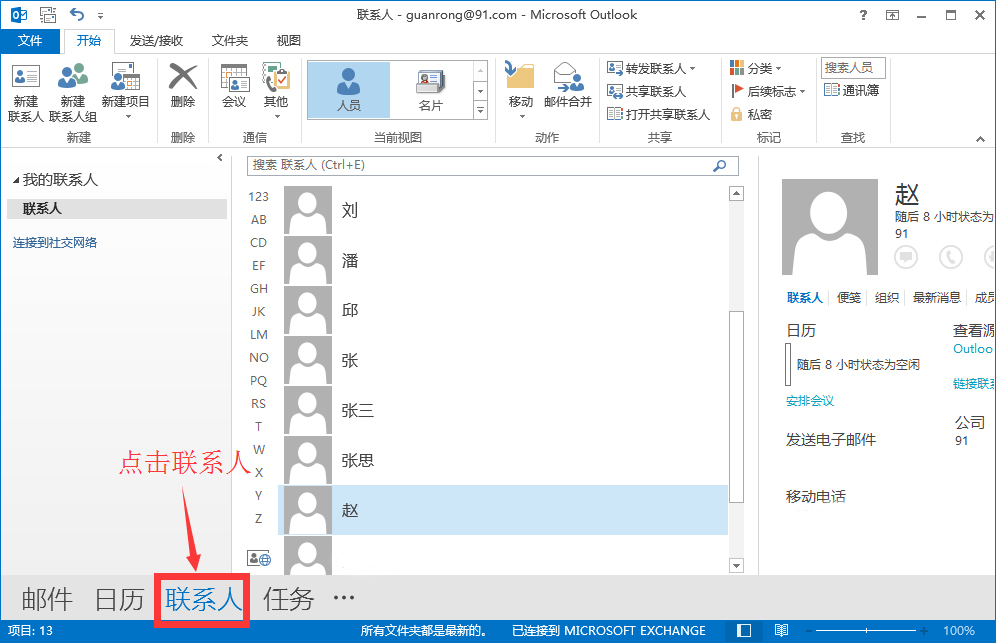Click Share Contacts (共享联系人)
996x643 pixels.
(646, 91)
